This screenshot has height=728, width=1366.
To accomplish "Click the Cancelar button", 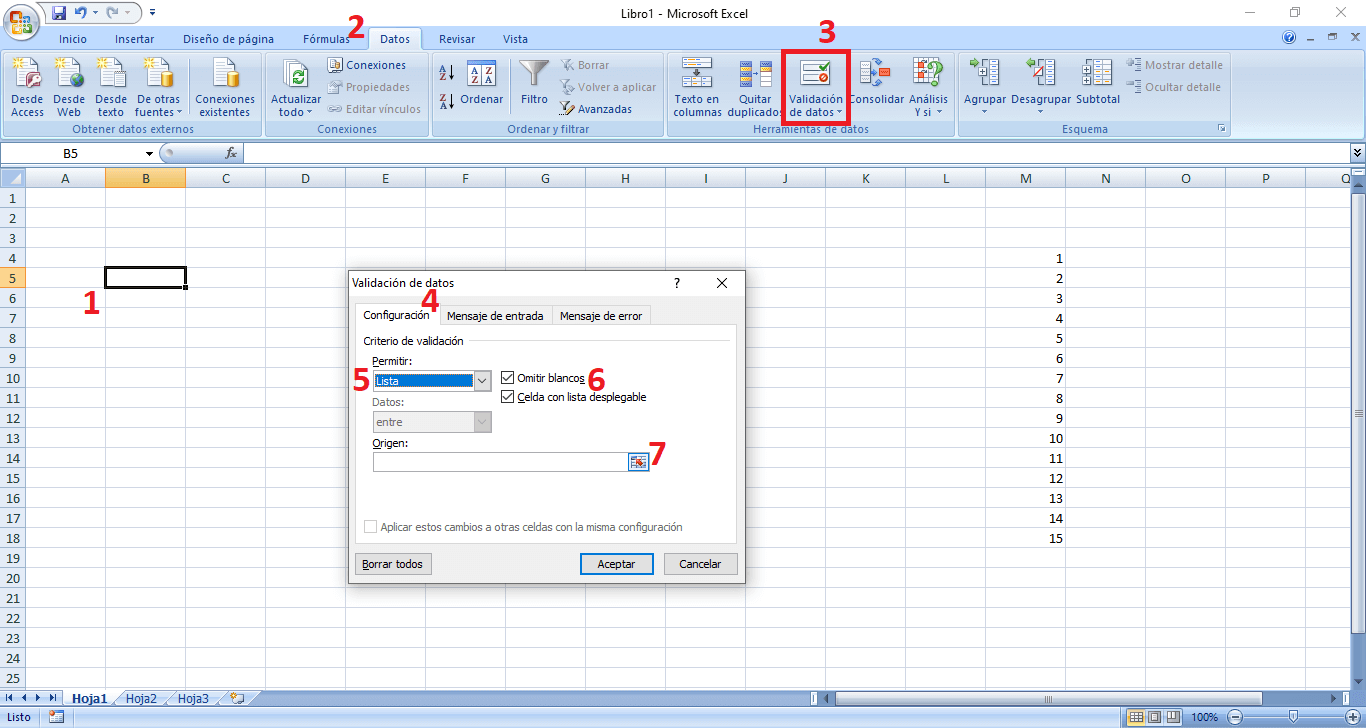I will tap(700, 564).
